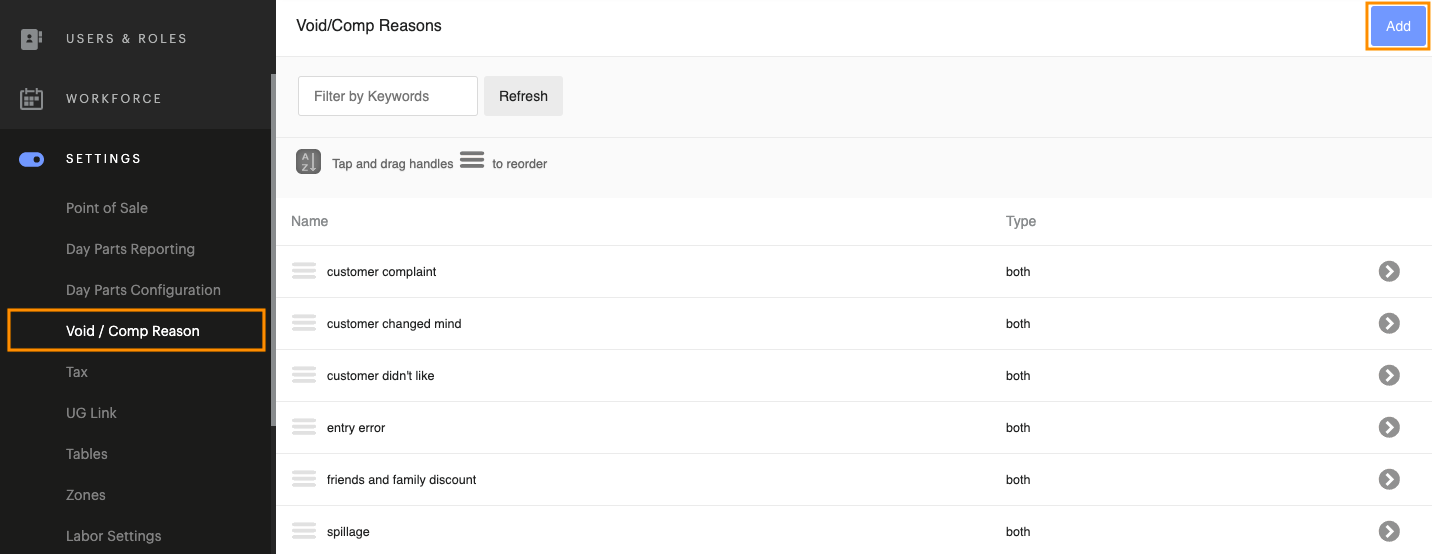Open entry error details with arrow
Screen dimensions: 1432x554
click(x=1388, y=427)
